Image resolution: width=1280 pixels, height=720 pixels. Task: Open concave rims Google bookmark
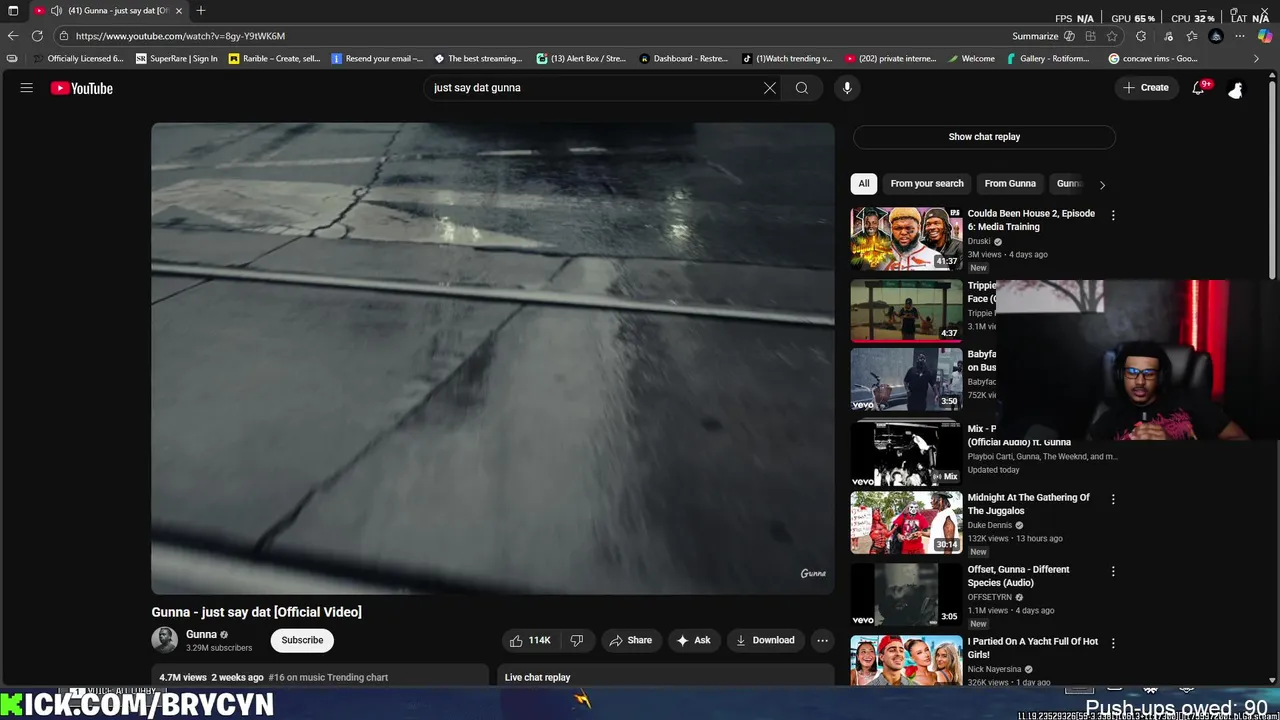(1153, 59)
